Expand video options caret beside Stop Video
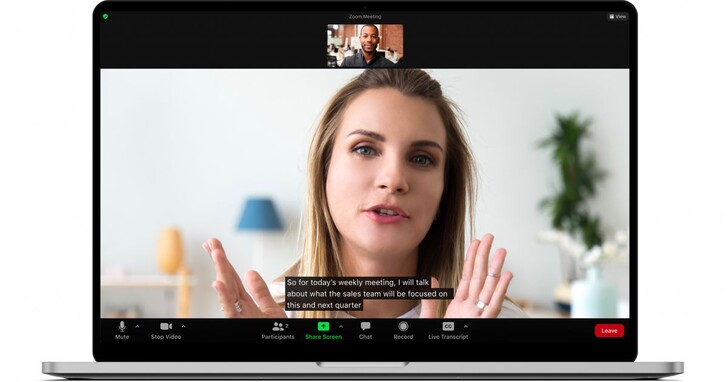 coord(183,327)
